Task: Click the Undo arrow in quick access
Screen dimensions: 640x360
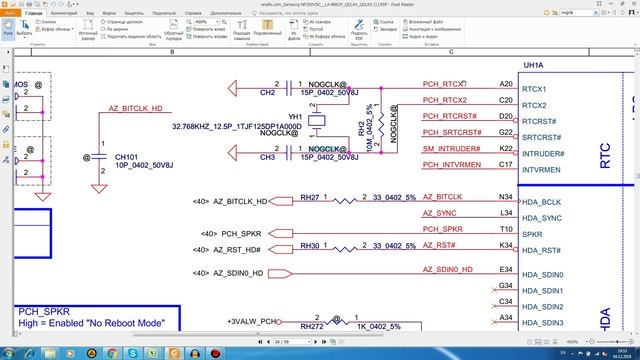Action: click(53, 4)
